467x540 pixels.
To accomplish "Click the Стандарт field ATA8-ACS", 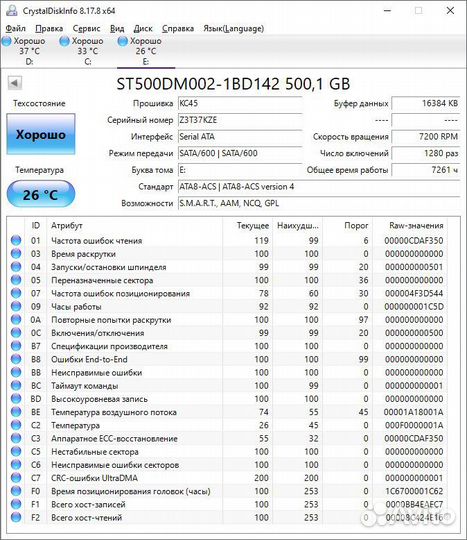I will click(319, 187).
